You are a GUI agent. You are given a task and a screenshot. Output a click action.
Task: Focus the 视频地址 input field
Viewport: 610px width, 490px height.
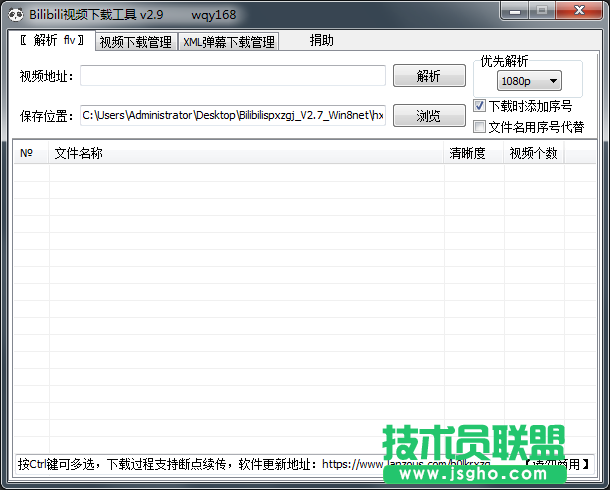click(233, 75)
